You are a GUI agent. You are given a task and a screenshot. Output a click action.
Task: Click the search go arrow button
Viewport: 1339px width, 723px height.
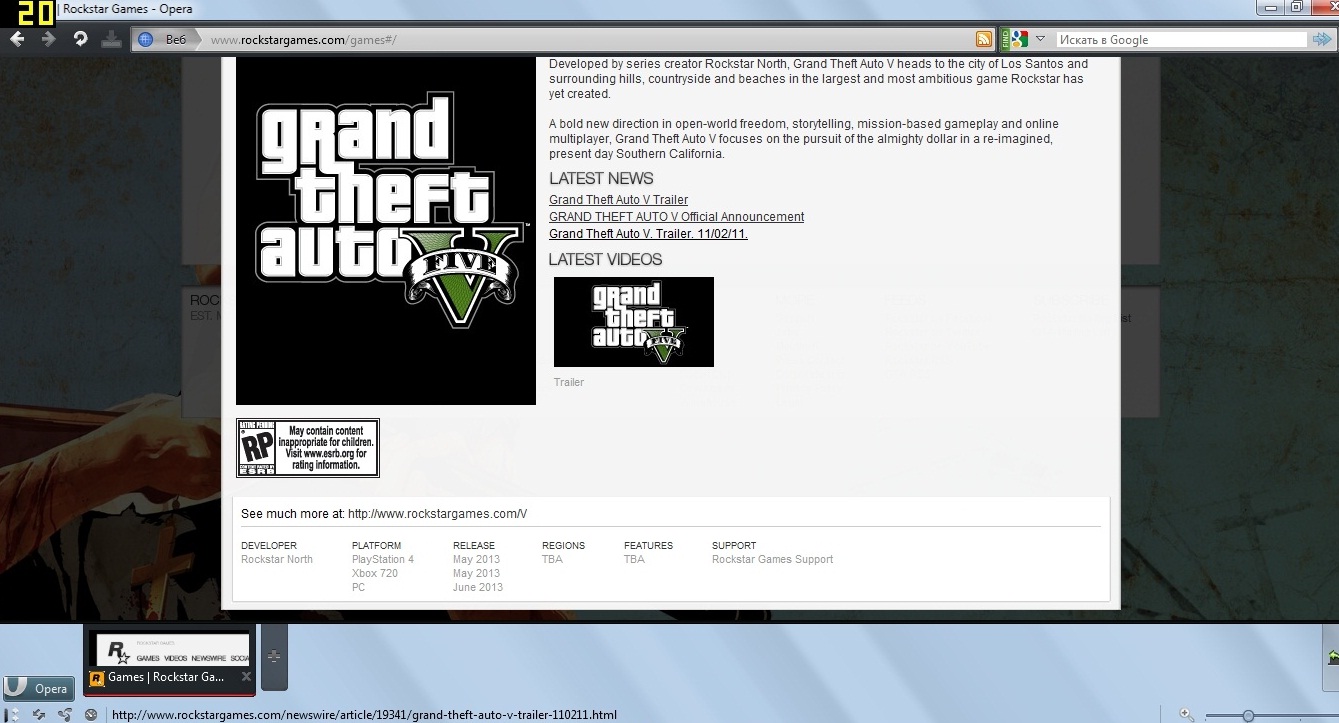tap(1322, 40)
